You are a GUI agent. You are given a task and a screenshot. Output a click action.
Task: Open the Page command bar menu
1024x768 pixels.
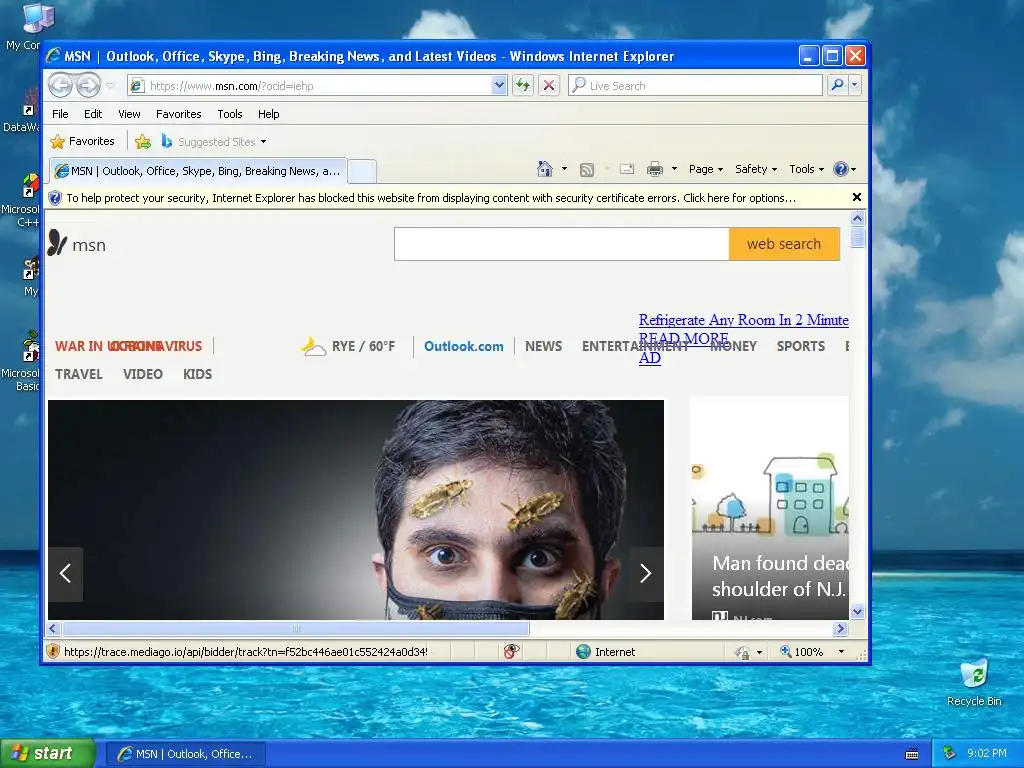tap(706, 169)
